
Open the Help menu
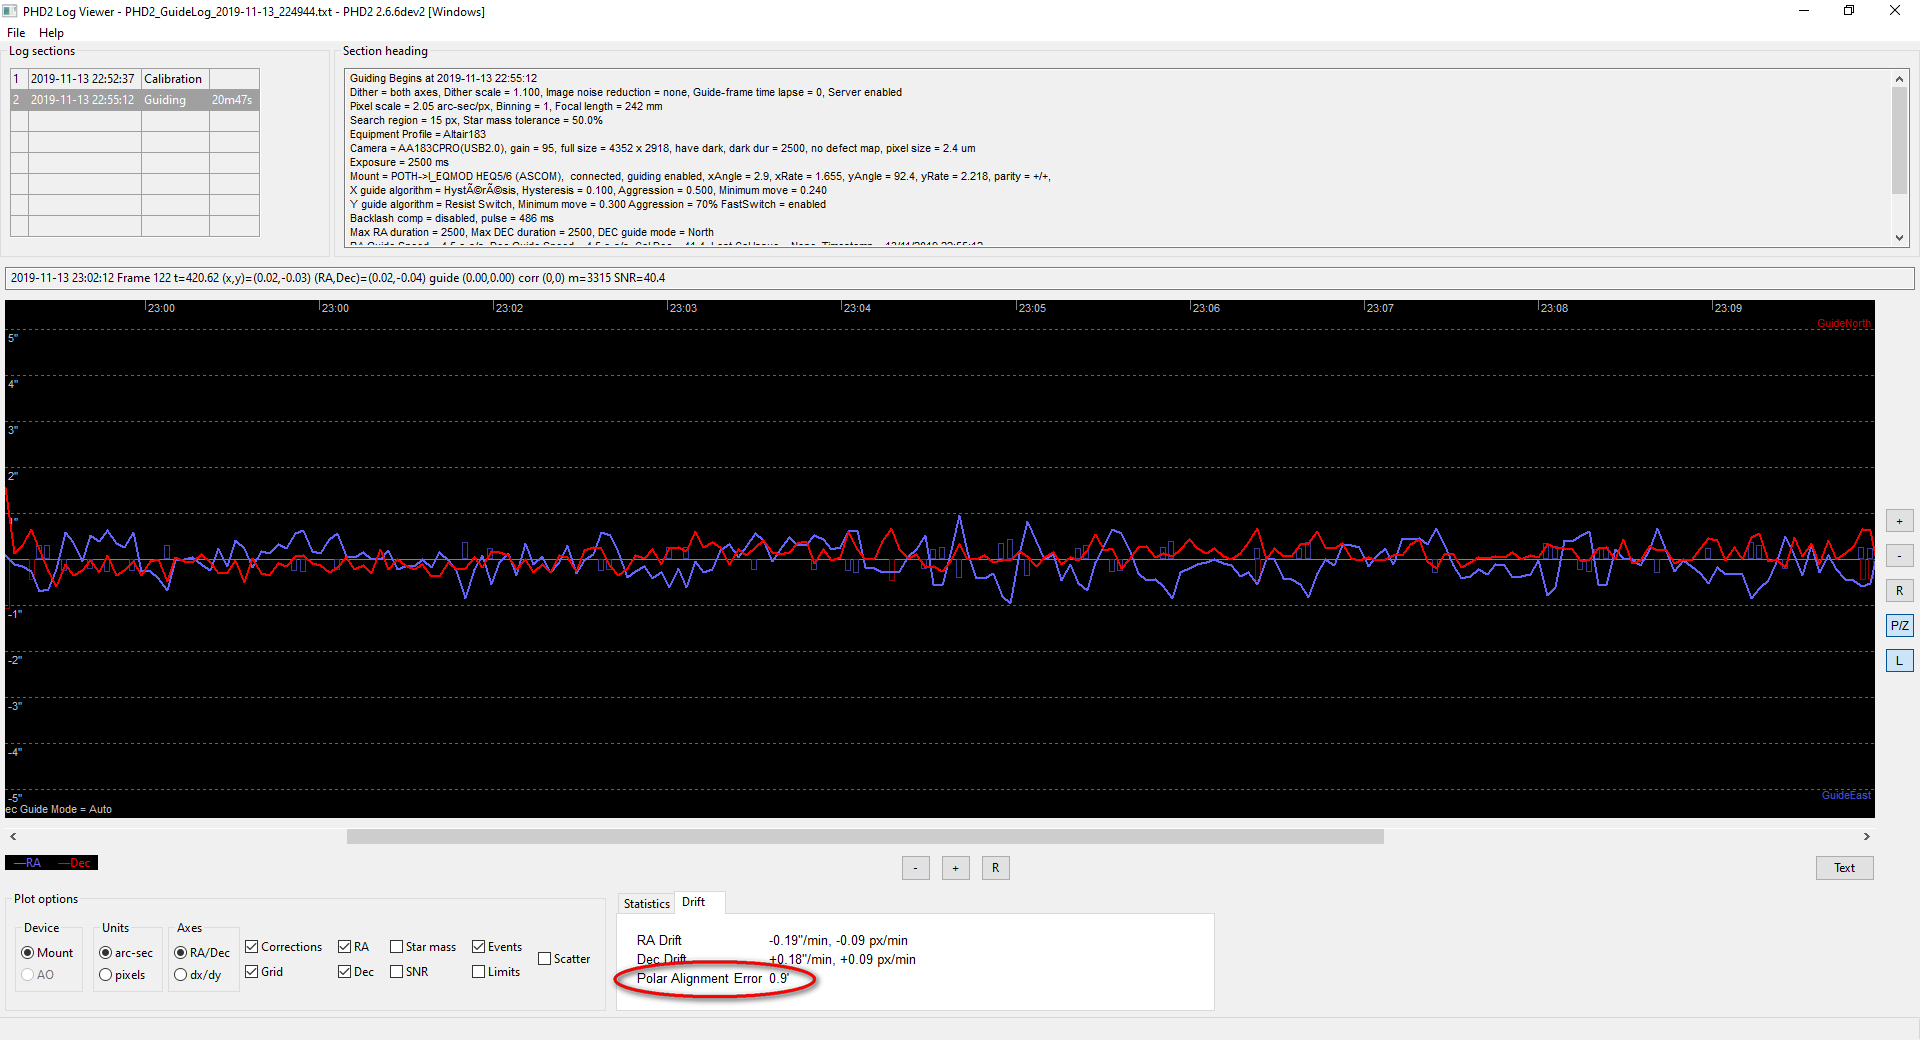pyautogui.click(x=51, y=33)
